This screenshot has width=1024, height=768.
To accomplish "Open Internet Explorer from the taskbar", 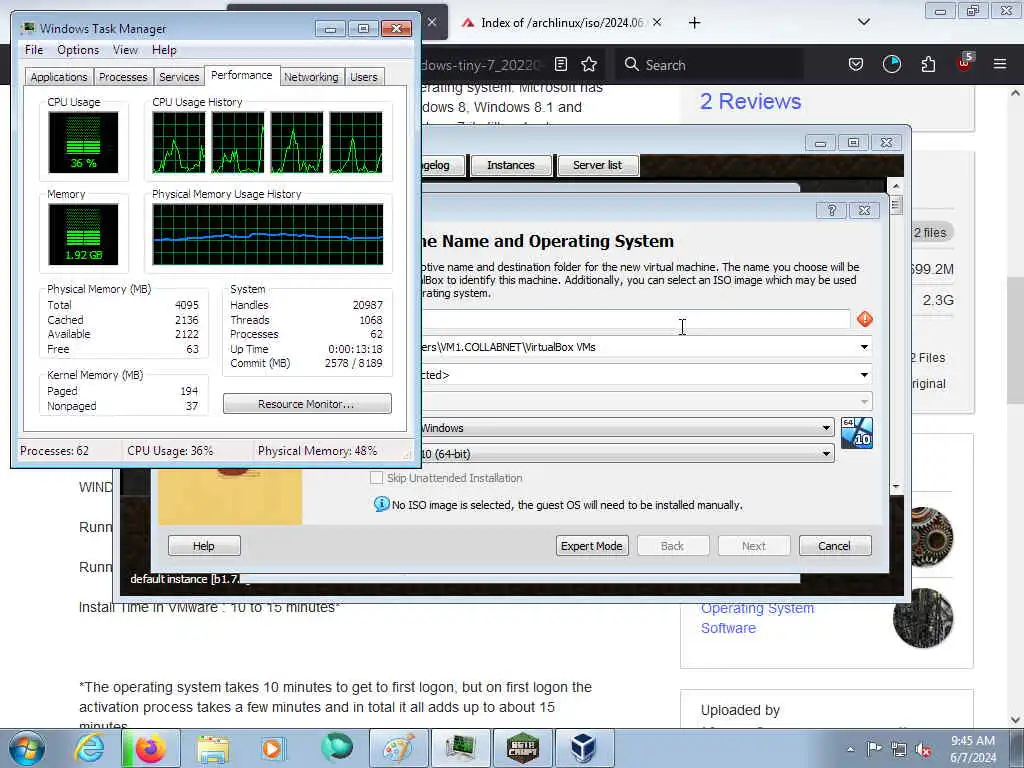I will click(x=89, y=748).
